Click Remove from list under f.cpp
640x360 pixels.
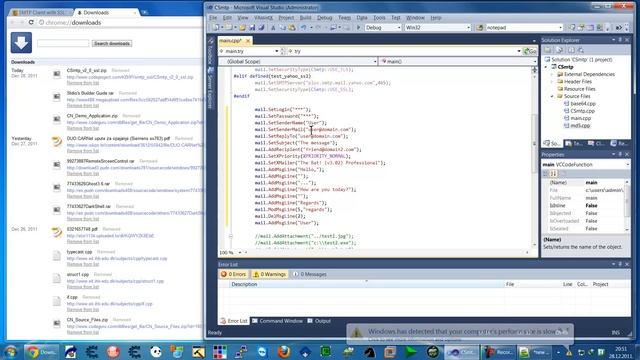tap(83, 309)
